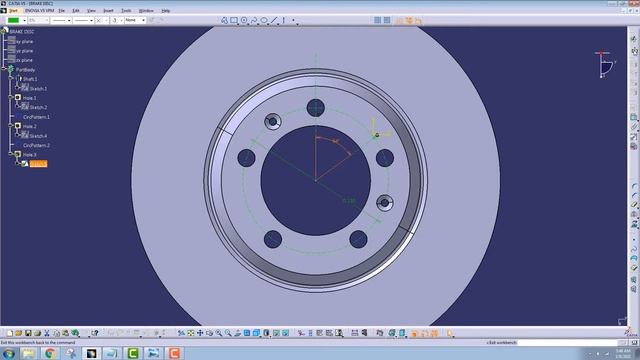Collapse the Hole.1 tree node
This screenshot has width=640, height=360.
point(11,98)
